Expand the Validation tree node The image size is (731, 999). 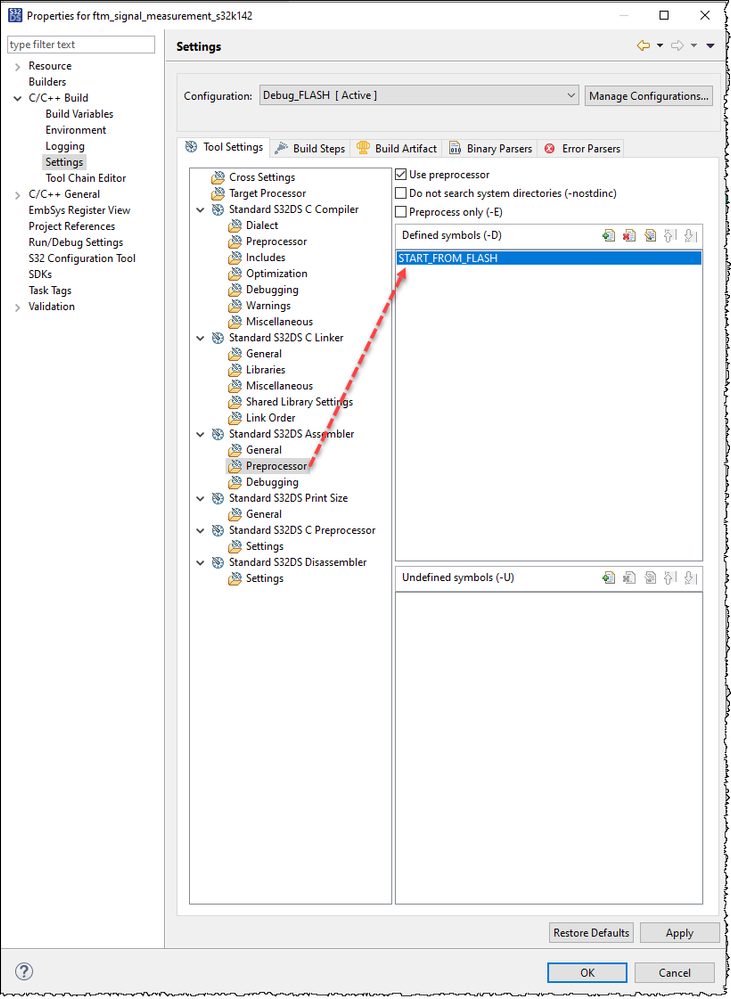click(17, 307)
